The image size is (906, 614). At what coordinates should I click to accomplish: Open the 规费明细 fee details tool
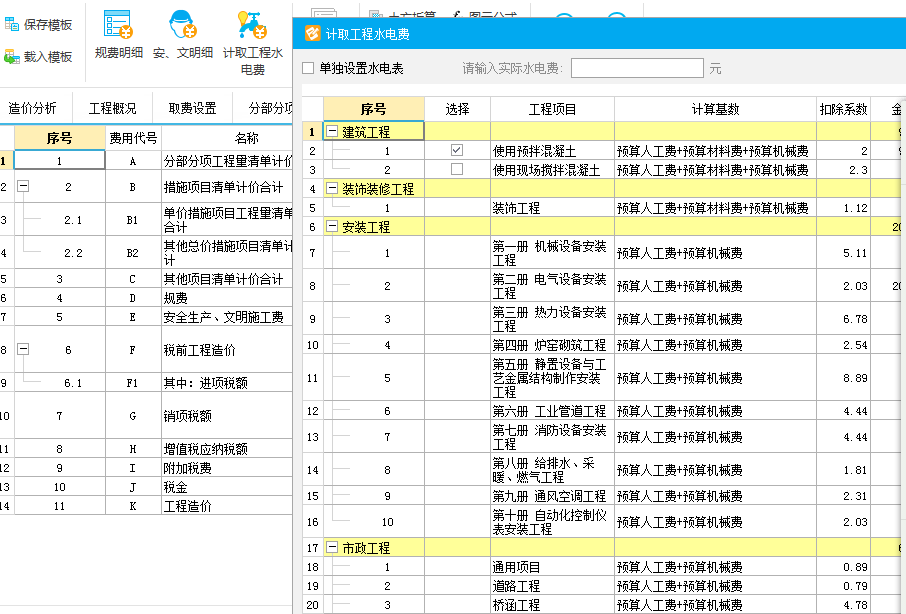(118, 35)
